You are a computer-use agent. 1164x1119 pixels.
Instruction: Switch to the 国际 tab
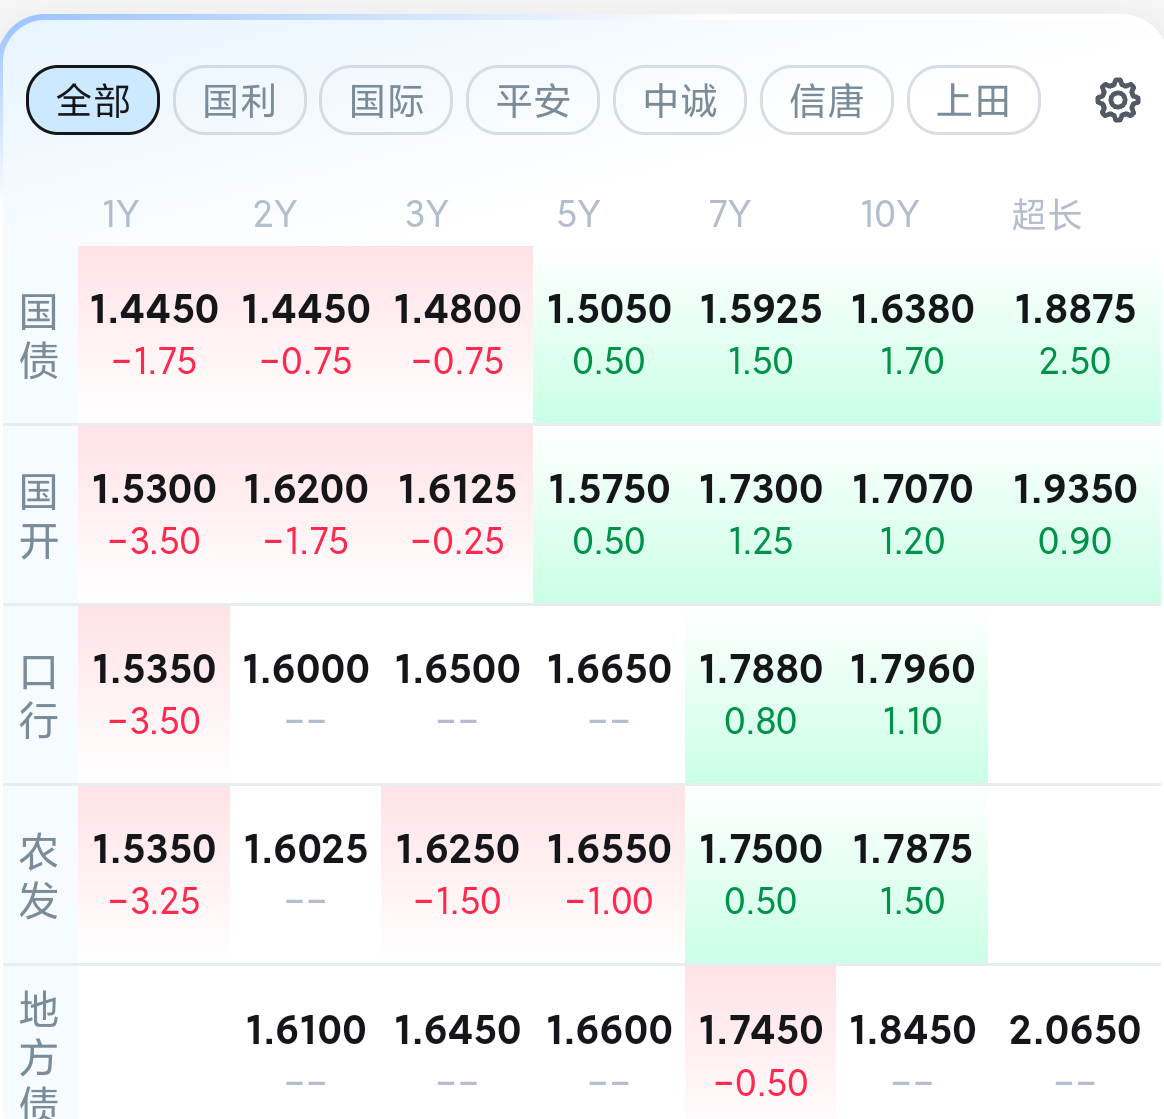coord(386,100)
